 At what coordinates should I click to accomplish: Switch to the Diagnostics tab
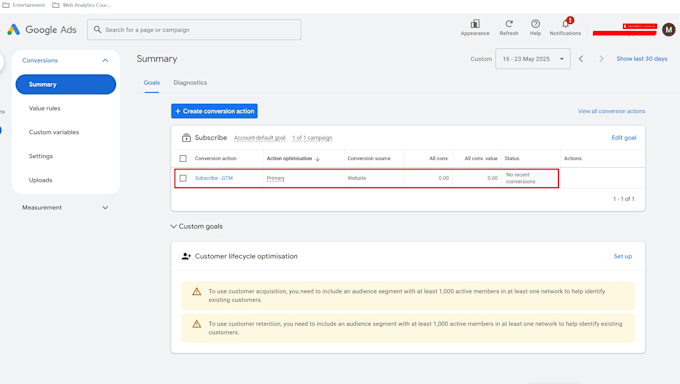(190, 82)
